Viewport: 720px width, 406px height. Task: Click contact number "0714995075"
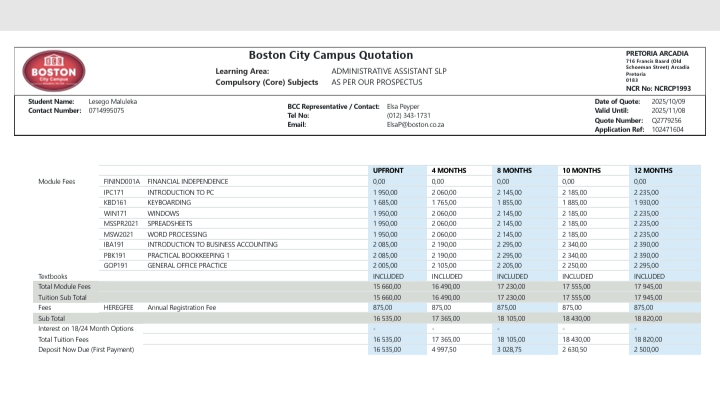pyautogui.click(x=106, y=111)
